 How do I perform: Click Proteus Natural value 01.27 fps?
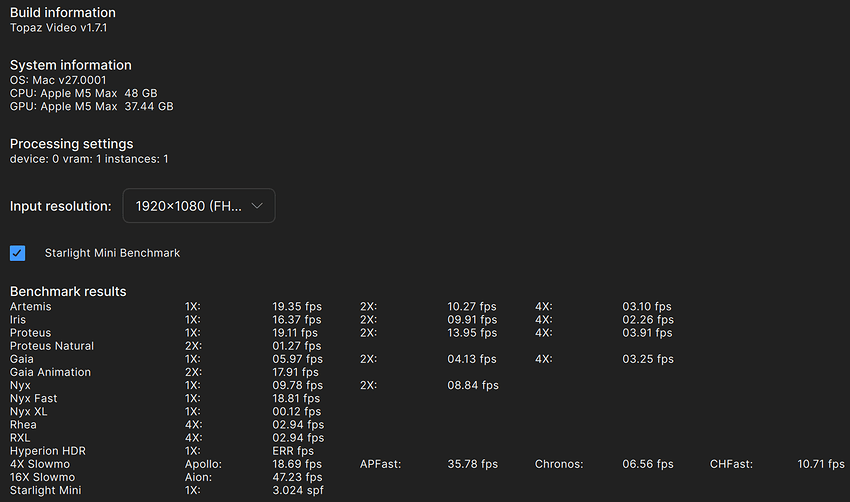(297, 346)
